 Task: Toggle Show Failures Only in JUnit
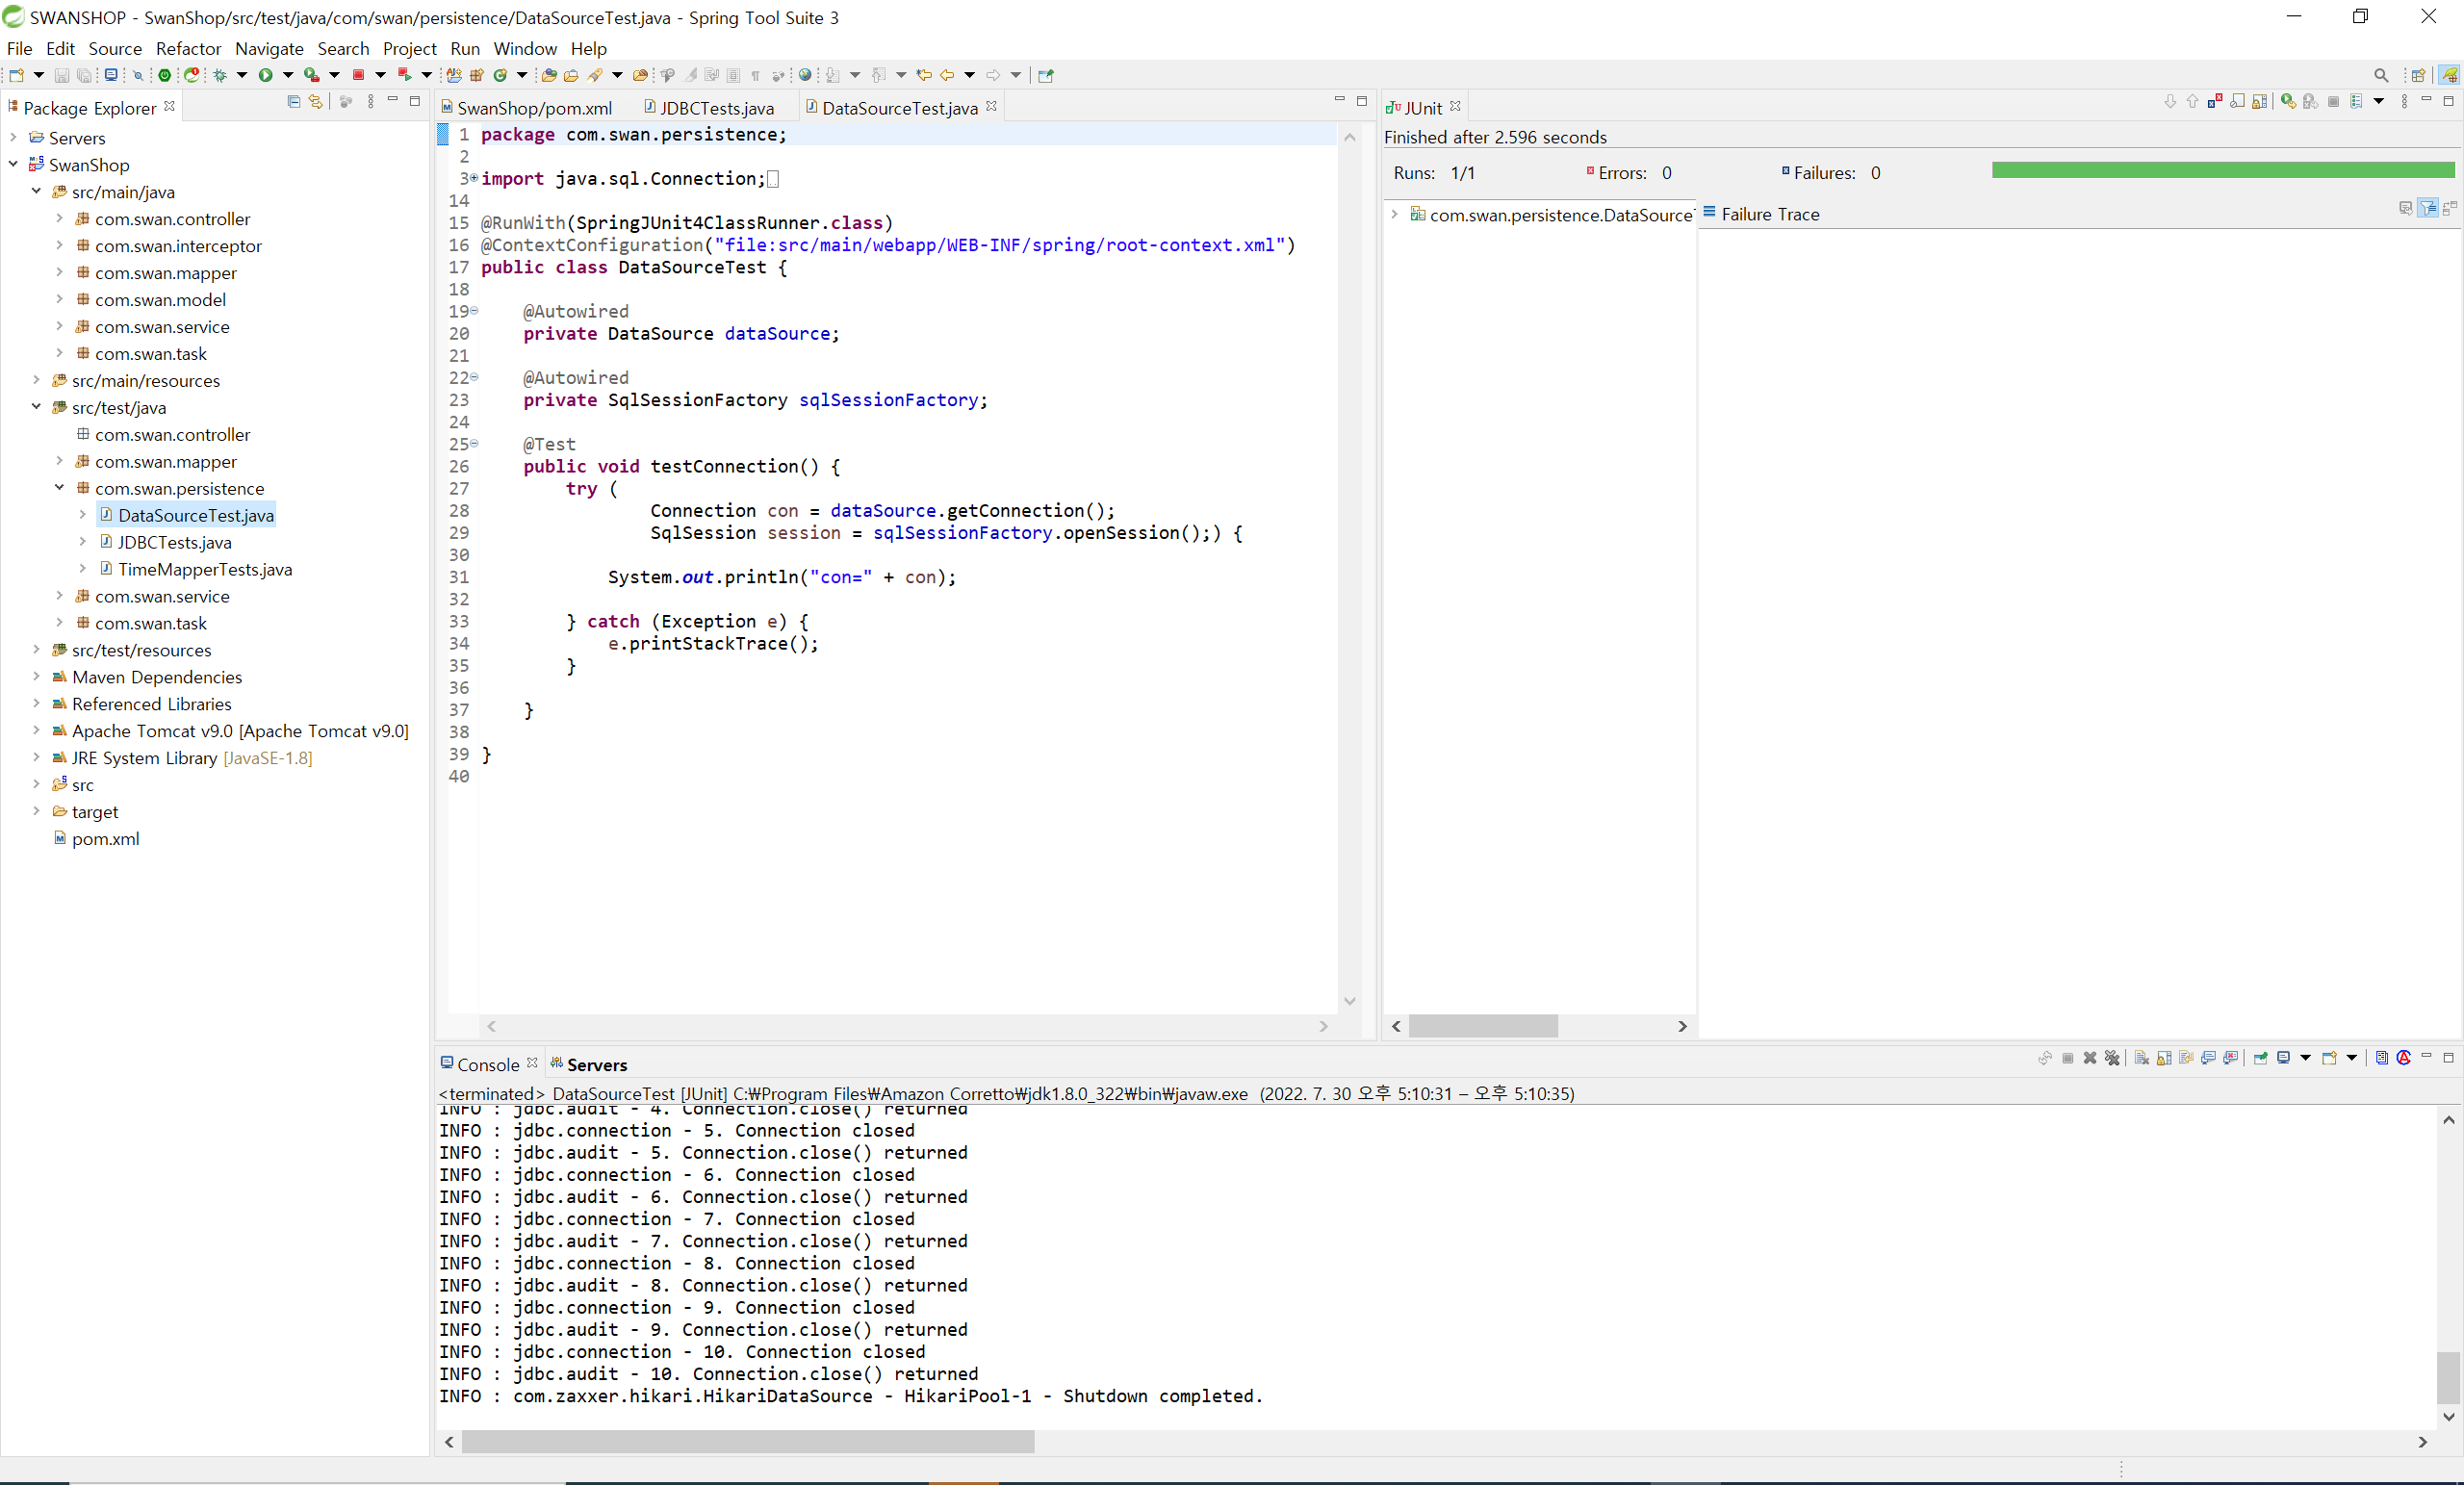(2216, 101)
